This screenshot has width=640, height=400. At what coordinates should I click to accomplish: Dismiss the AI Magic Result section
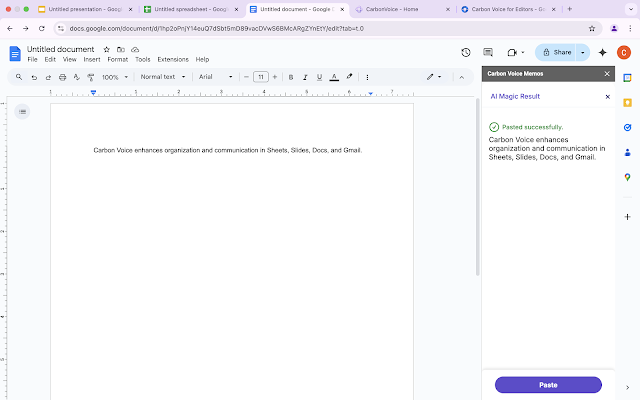pos(607,97)
